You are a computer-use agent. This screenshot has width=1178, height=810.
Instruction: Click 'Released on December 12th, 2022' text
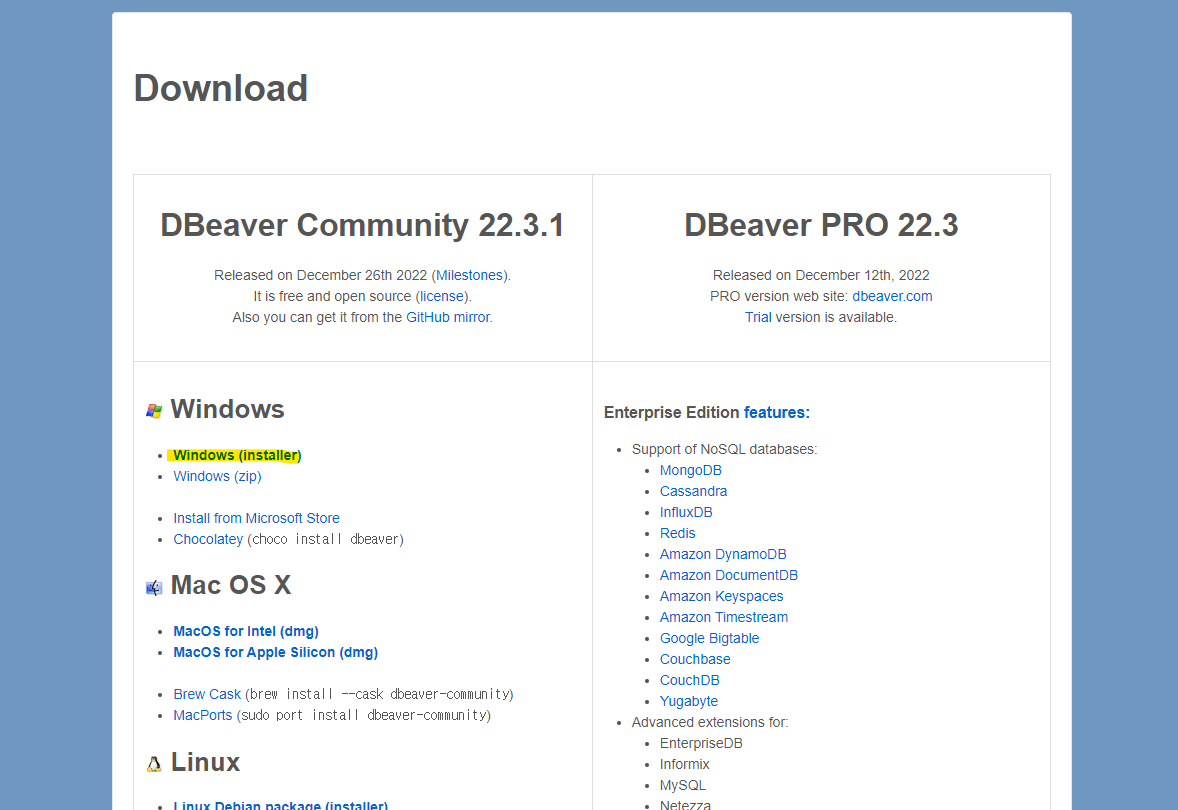821,276
